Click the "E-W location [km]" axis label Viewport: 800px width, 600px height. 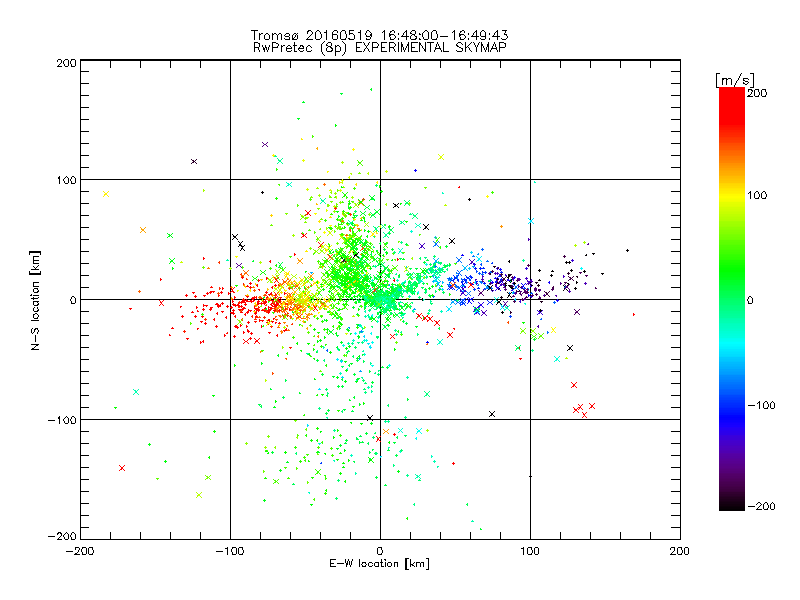(380, 564)
